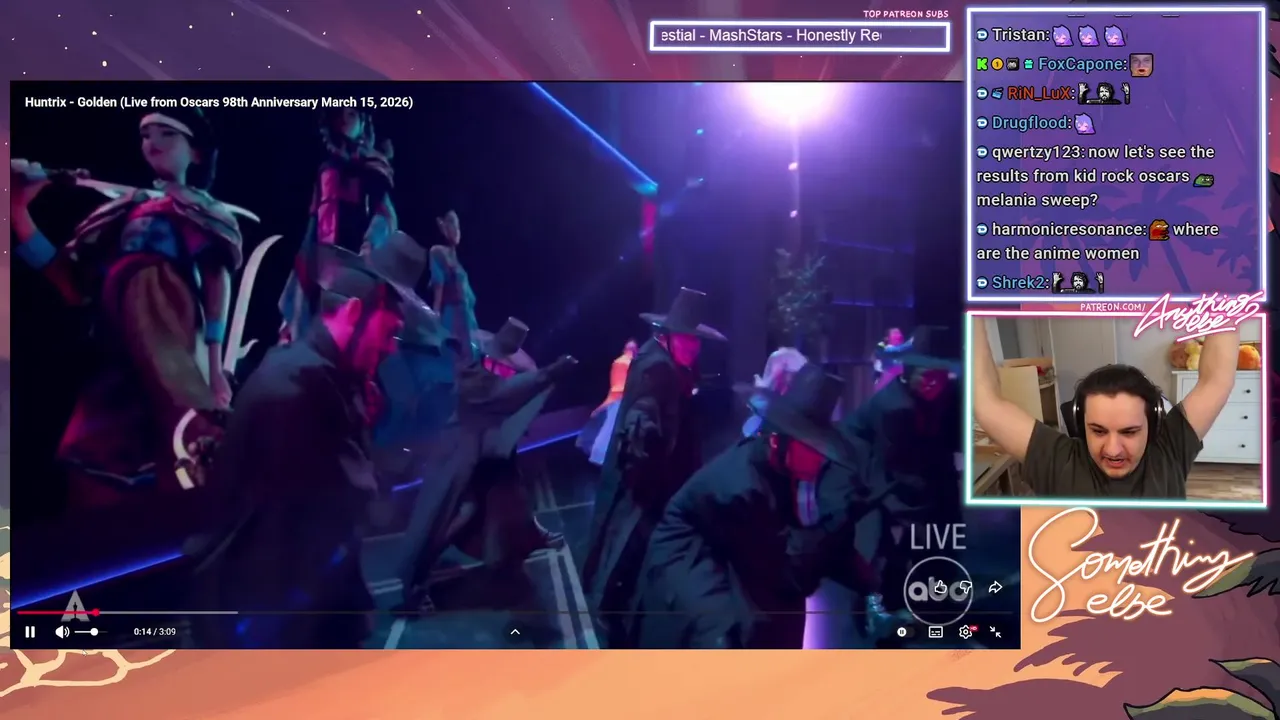1280x720 pixels.
Task: Open the video settings gear
Action: [965, 632]
